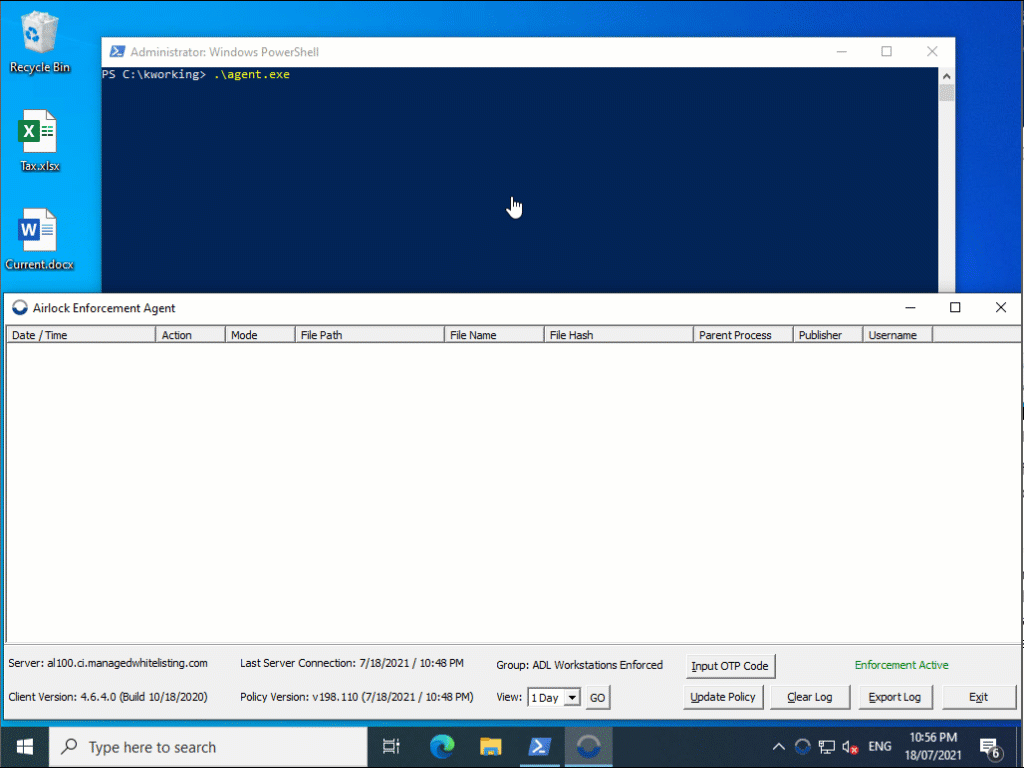Click the Last Server Connection text
Viewport: 1024px width, 768px height.
click(x=352, y=664)
